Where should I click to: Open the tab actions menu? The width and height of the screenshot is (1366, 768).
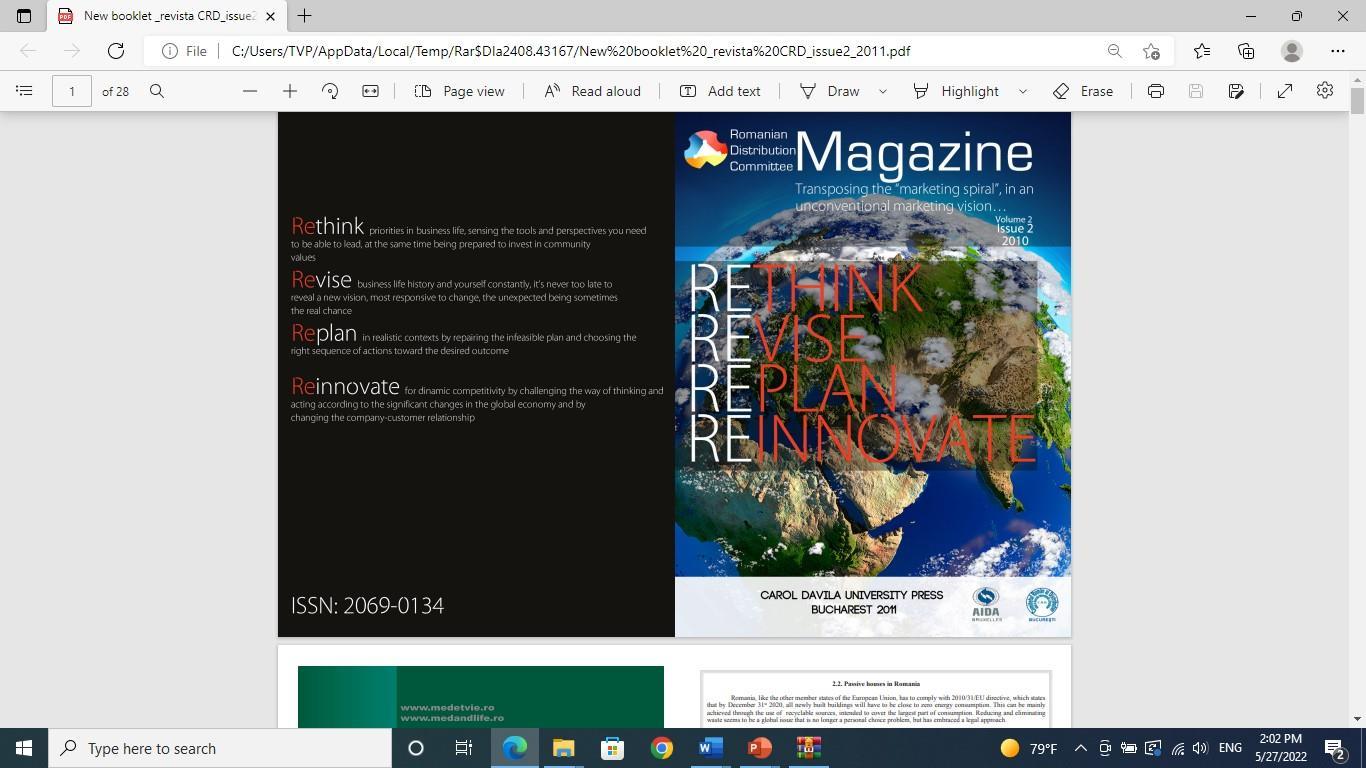point(24,16)
